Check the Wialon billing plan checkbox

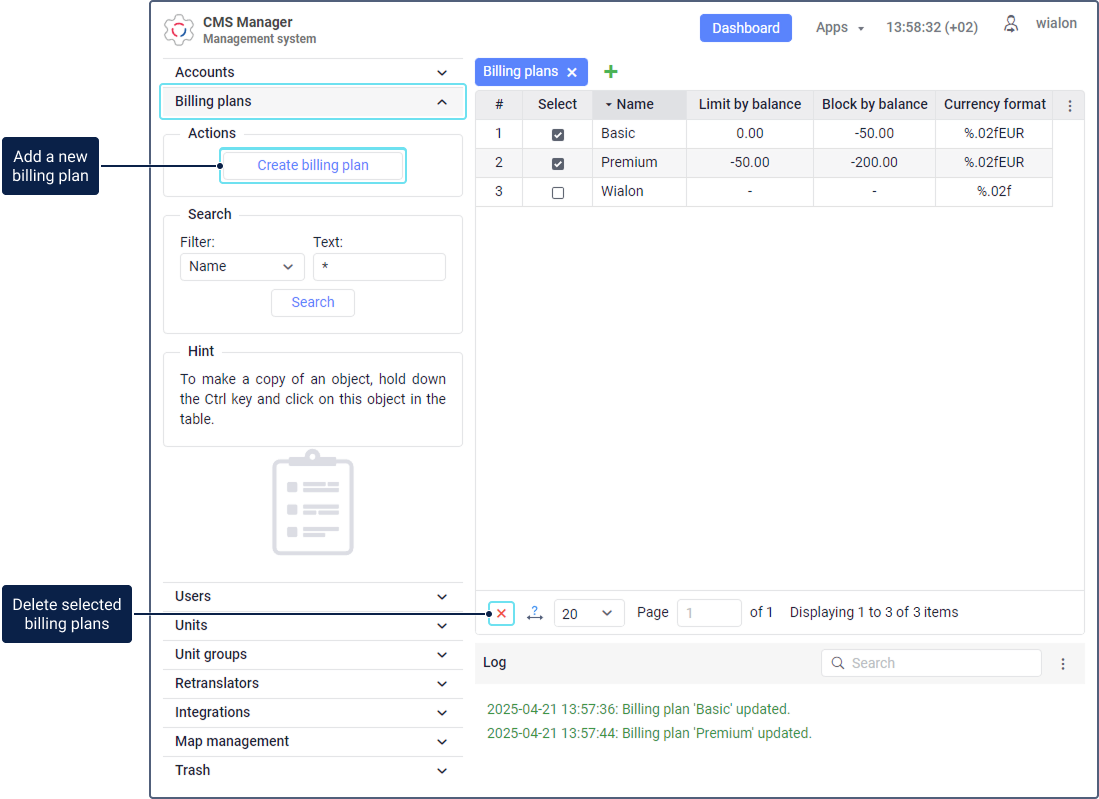coord(558,193)
